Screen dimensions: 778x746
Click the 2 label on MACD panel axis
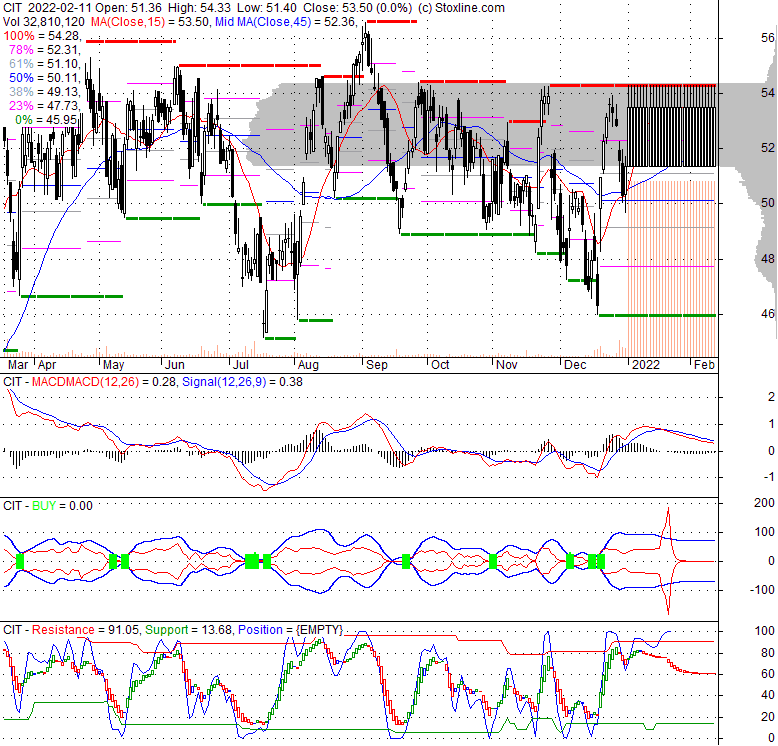pos(771,397)
